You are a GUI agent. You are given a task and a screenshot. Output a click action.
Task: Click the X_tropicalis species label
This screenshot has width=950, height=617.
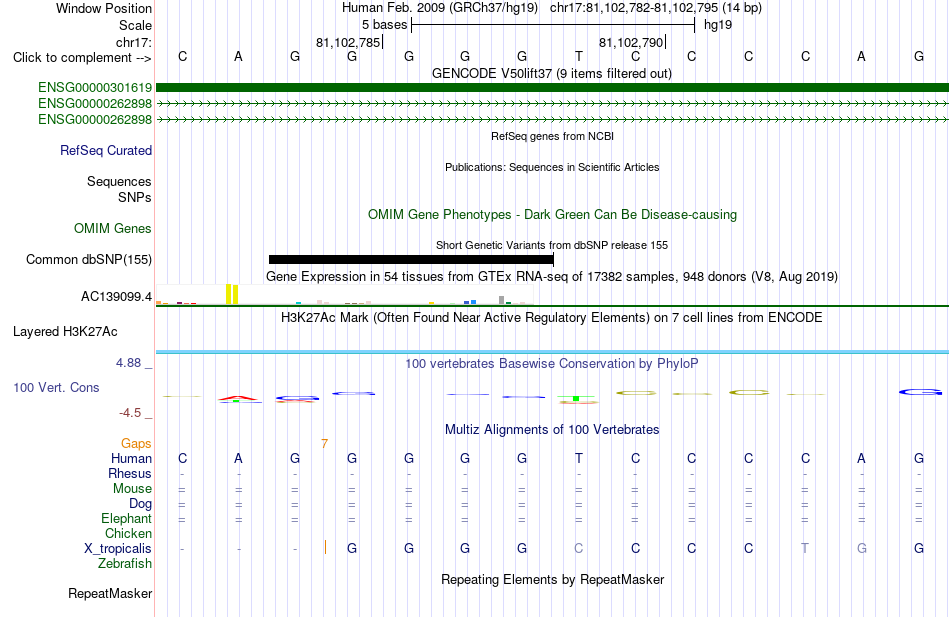pyautogui.click(x=118, y=549)
